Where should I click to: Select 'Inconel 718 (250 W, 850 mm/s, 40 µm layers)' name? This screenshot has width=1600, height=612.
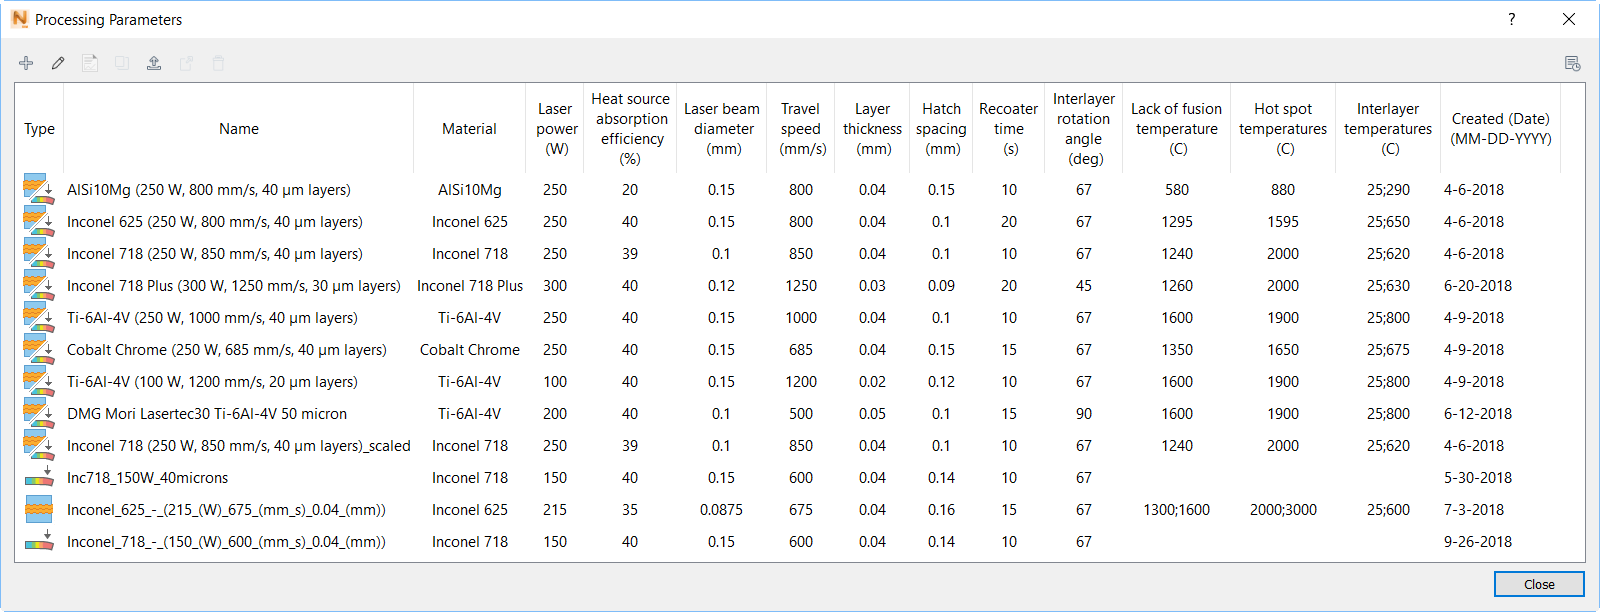pos(215,253)
